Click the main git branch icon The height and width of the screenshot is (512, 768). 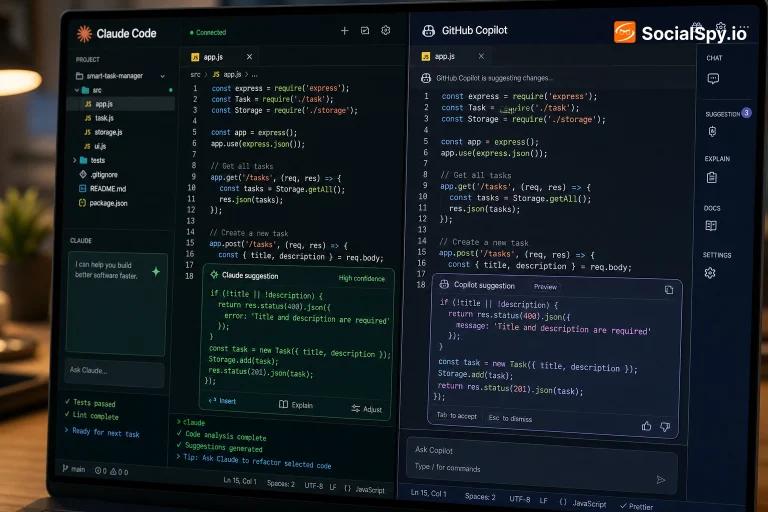tap(65, 468)
